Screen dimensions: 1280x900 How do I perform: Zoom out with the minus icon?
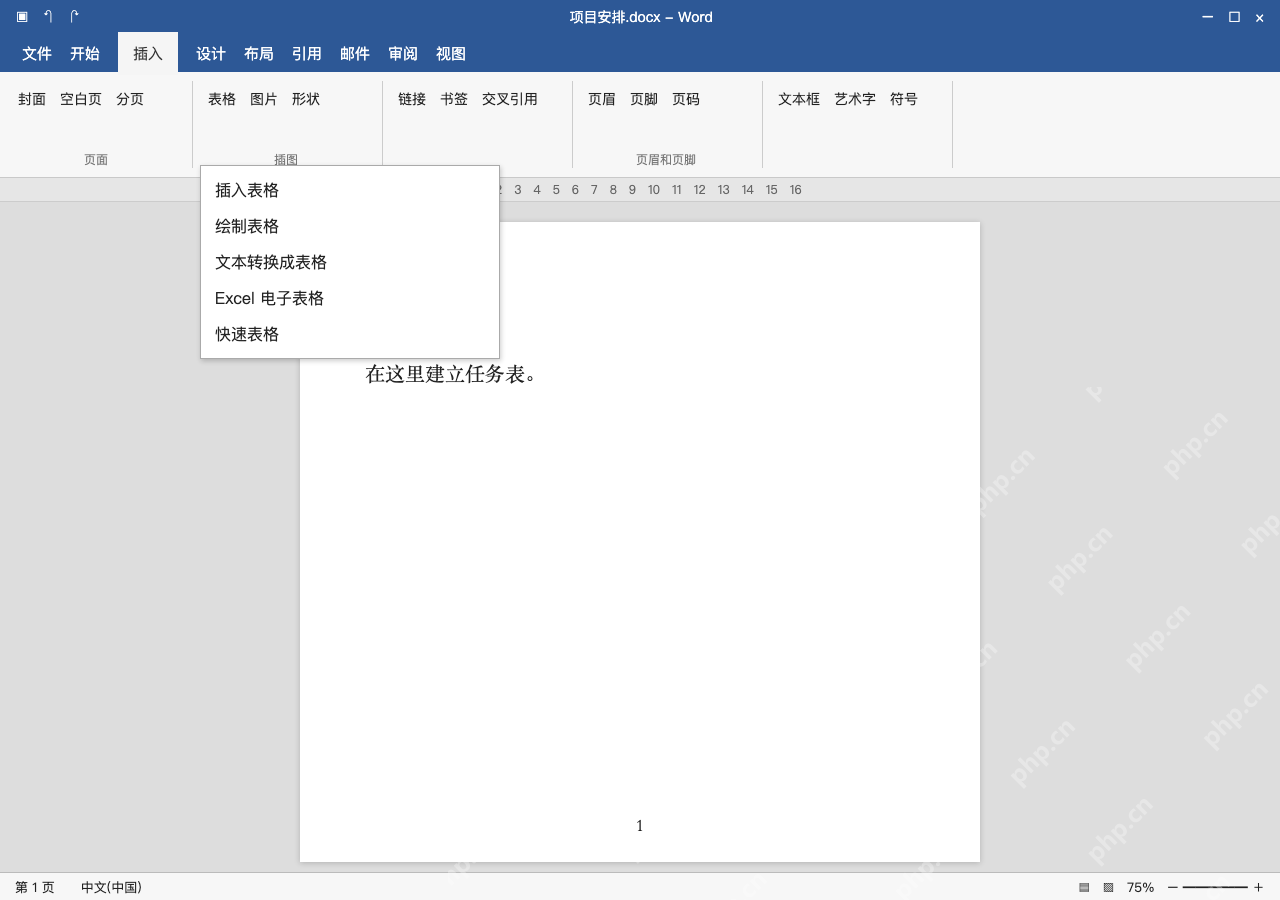click(x=1173, y=887)
